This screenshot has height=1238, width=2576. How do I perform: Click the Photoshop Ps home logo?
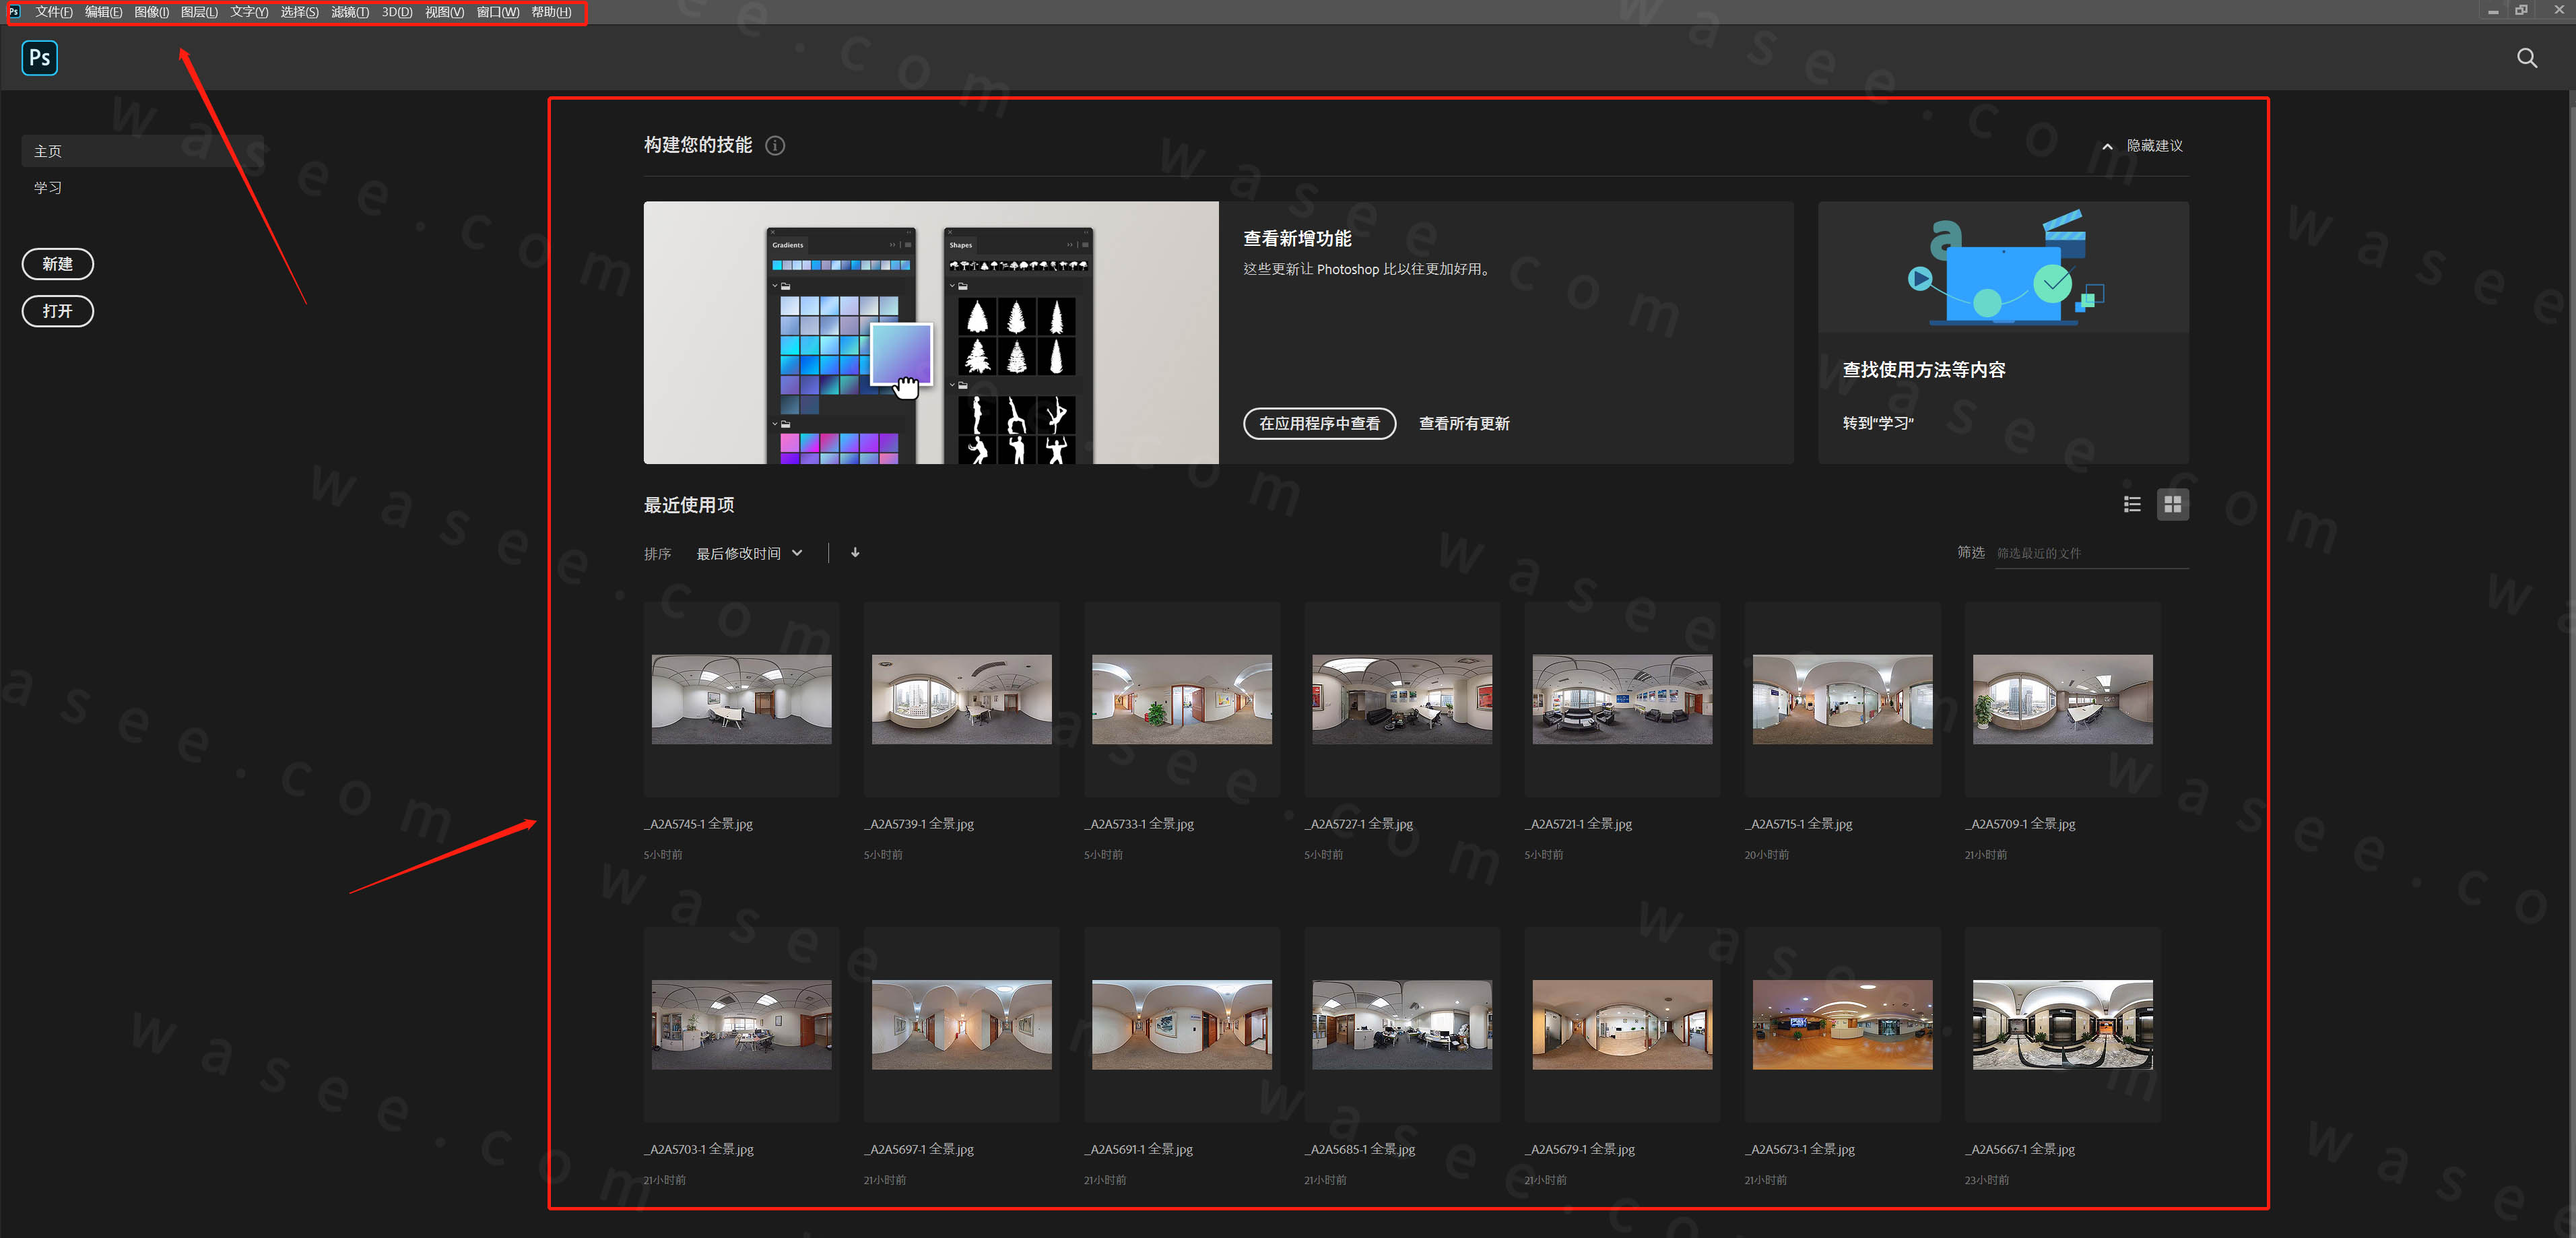tap(39, 58)
